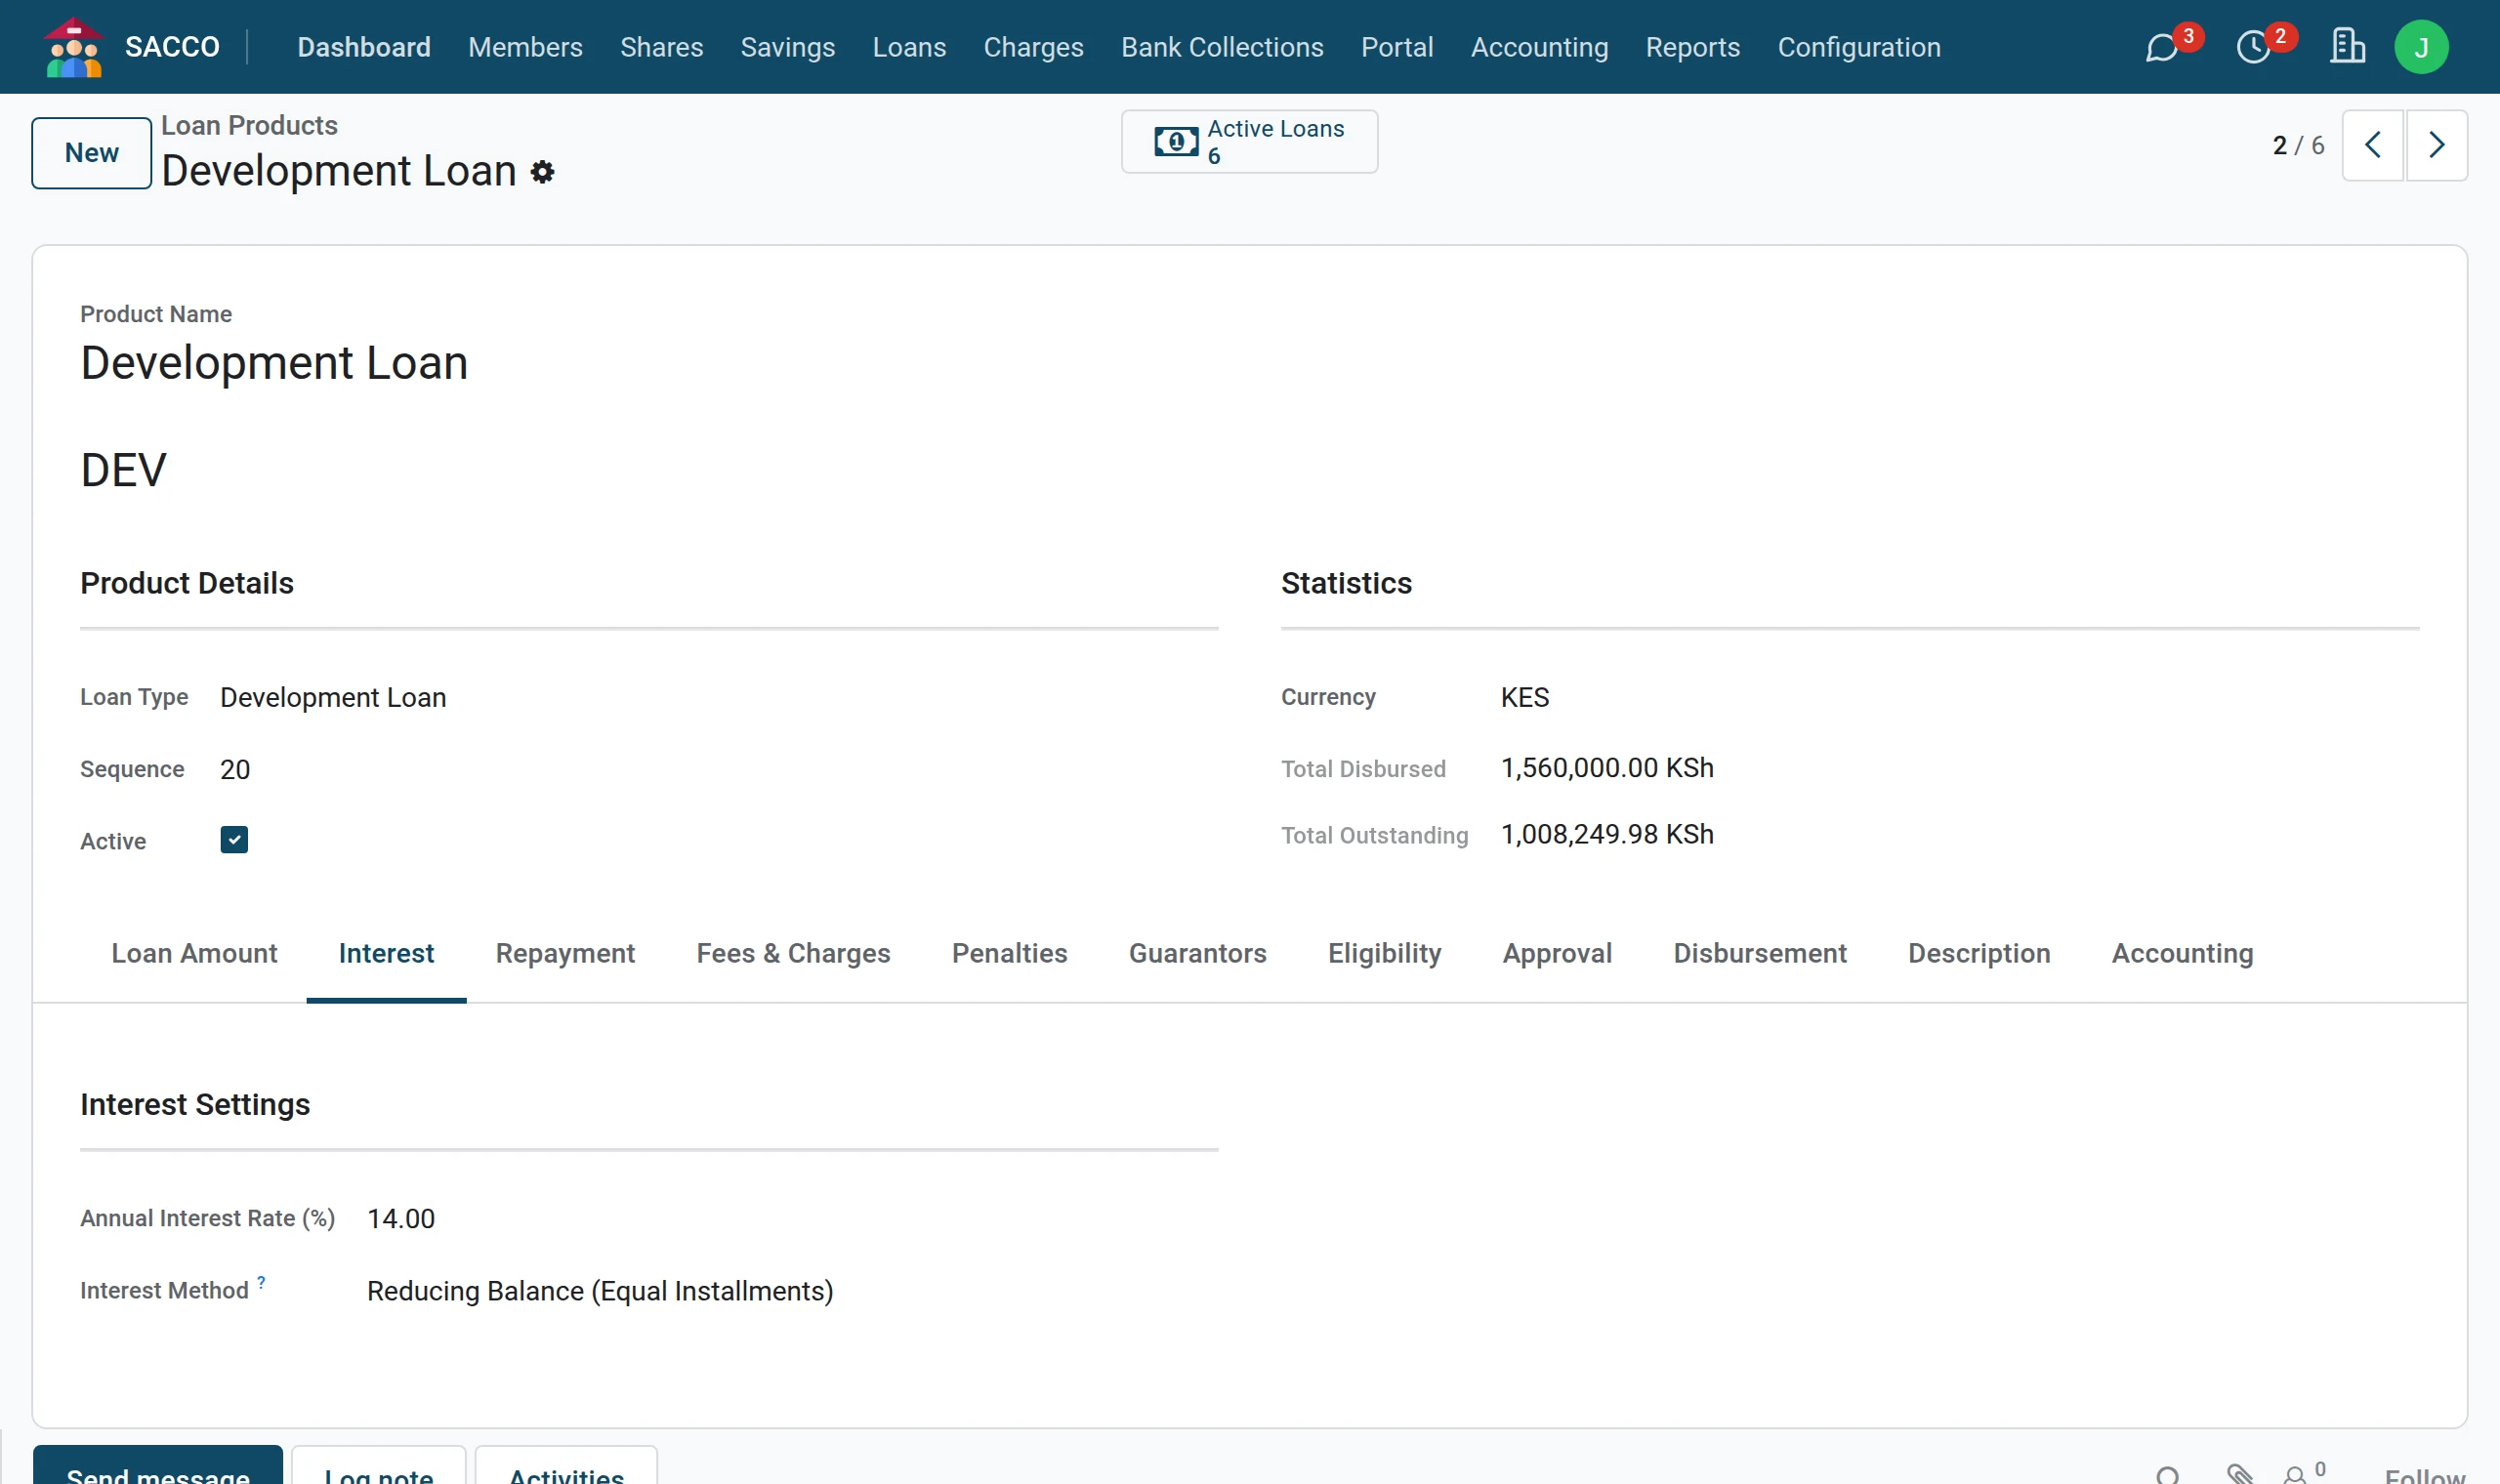2500x1484 pixels.
Task: Switch to the Eligibility tab
Action: click(x=1384, y=953)
